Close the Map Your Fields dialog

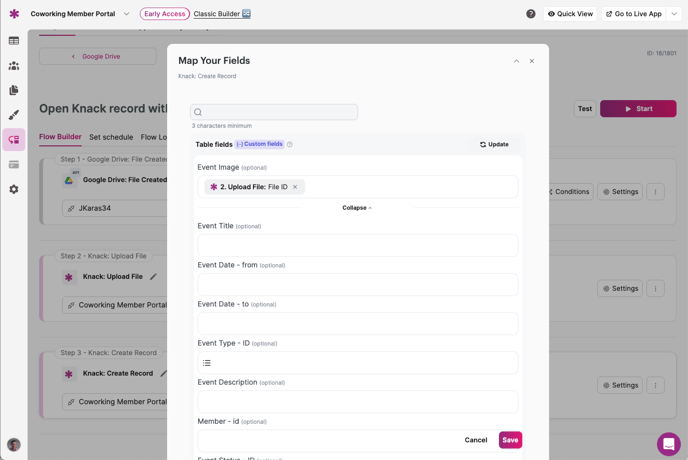(x=531, y=61)
